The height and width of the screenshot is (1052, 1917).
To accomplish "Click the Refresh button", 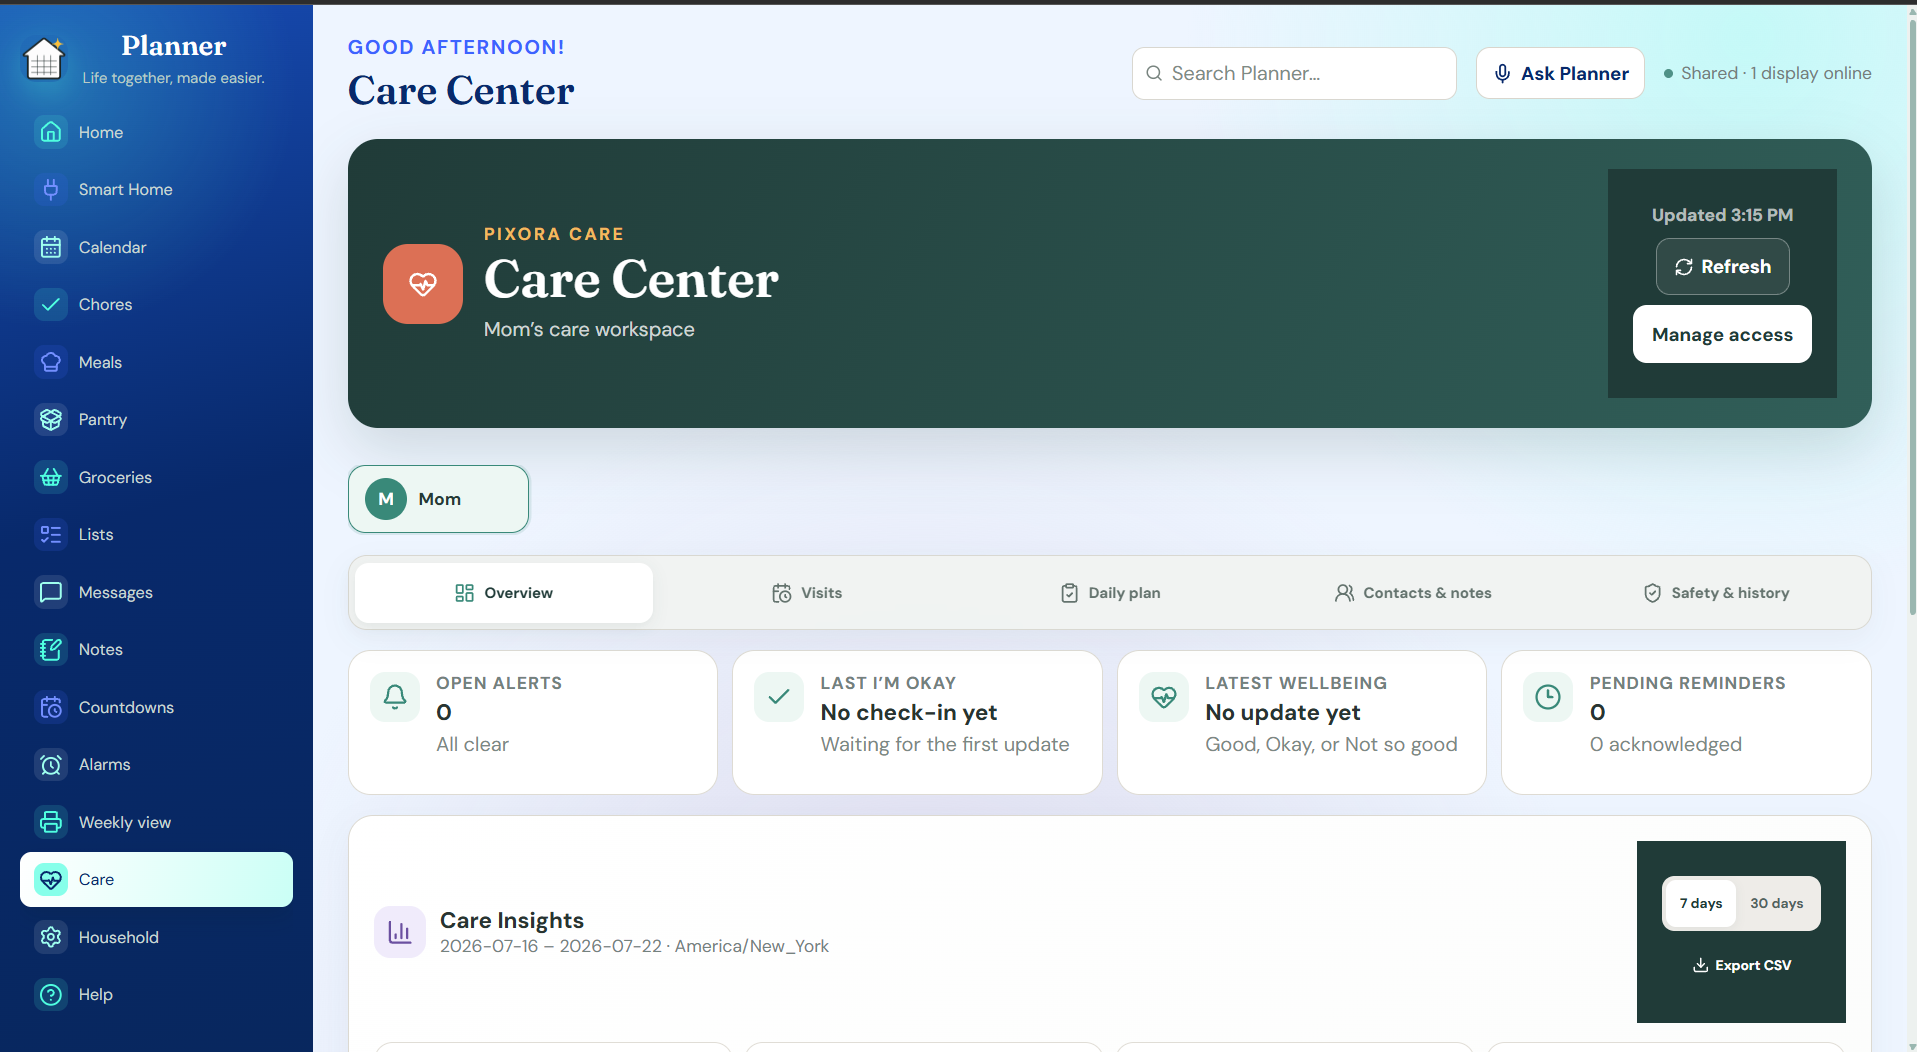I will click(x=1722, y=267).
